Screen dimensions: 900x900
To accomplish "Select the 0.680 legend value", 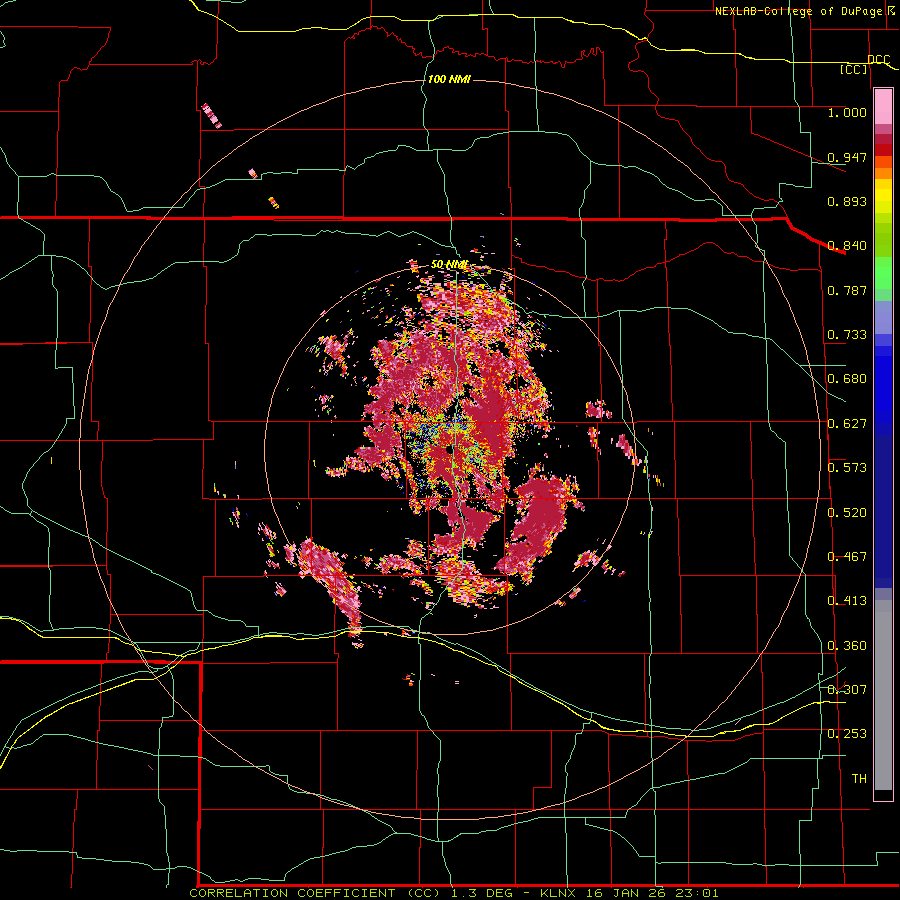I will [847, 379].
